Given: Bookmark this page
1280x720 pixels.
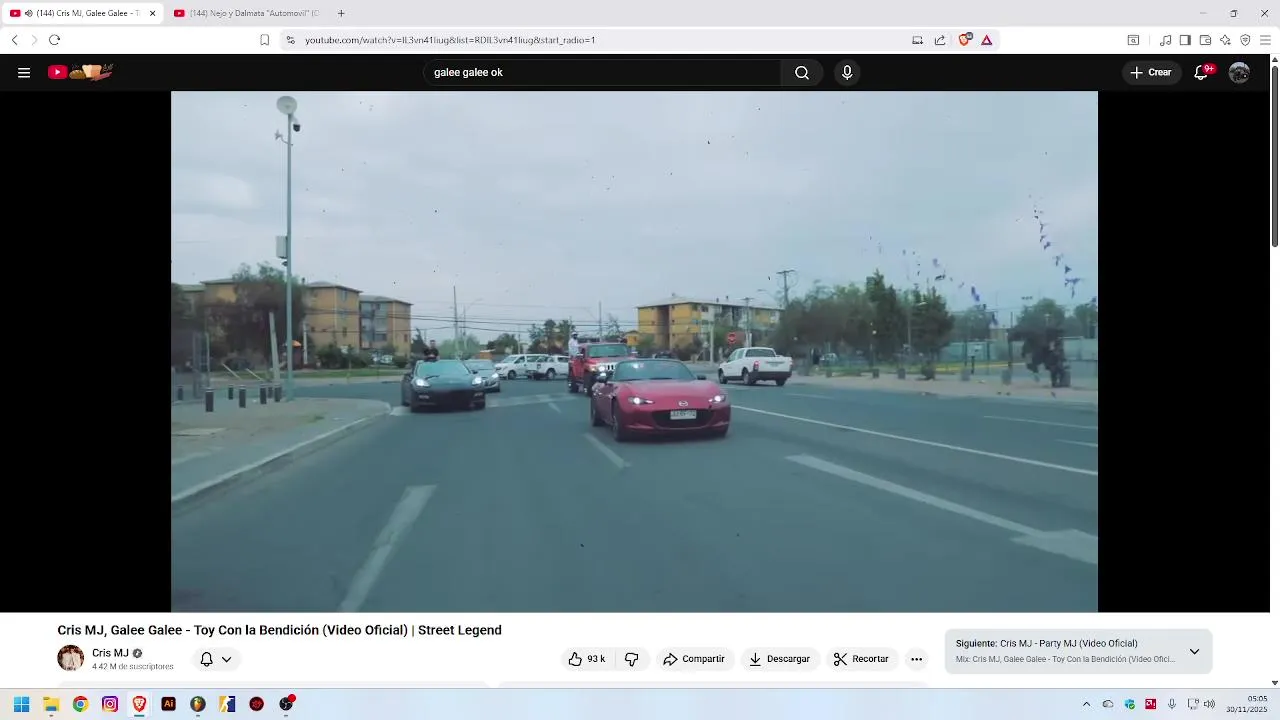Looking at the screenshot, I should 264,40.
